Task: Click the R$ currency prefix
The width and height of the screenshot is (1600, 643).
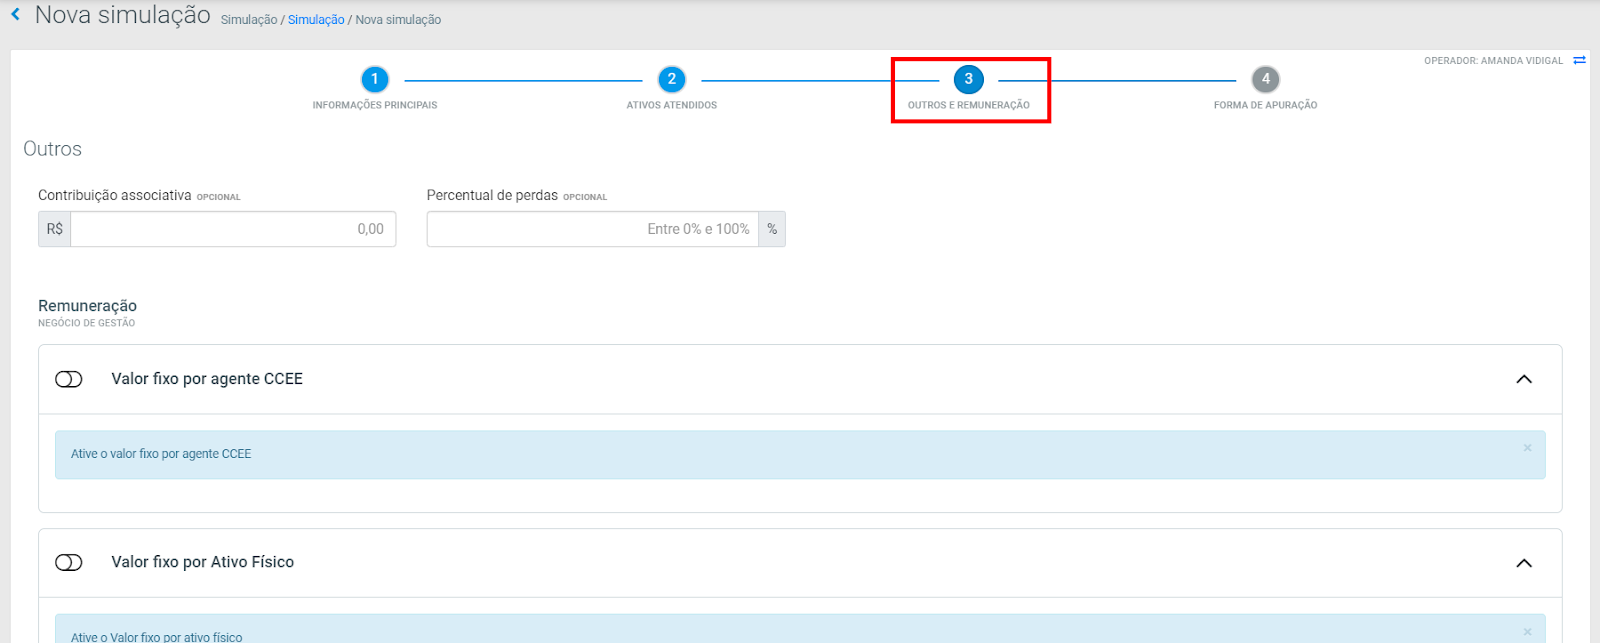Action: tap(55, 229)
